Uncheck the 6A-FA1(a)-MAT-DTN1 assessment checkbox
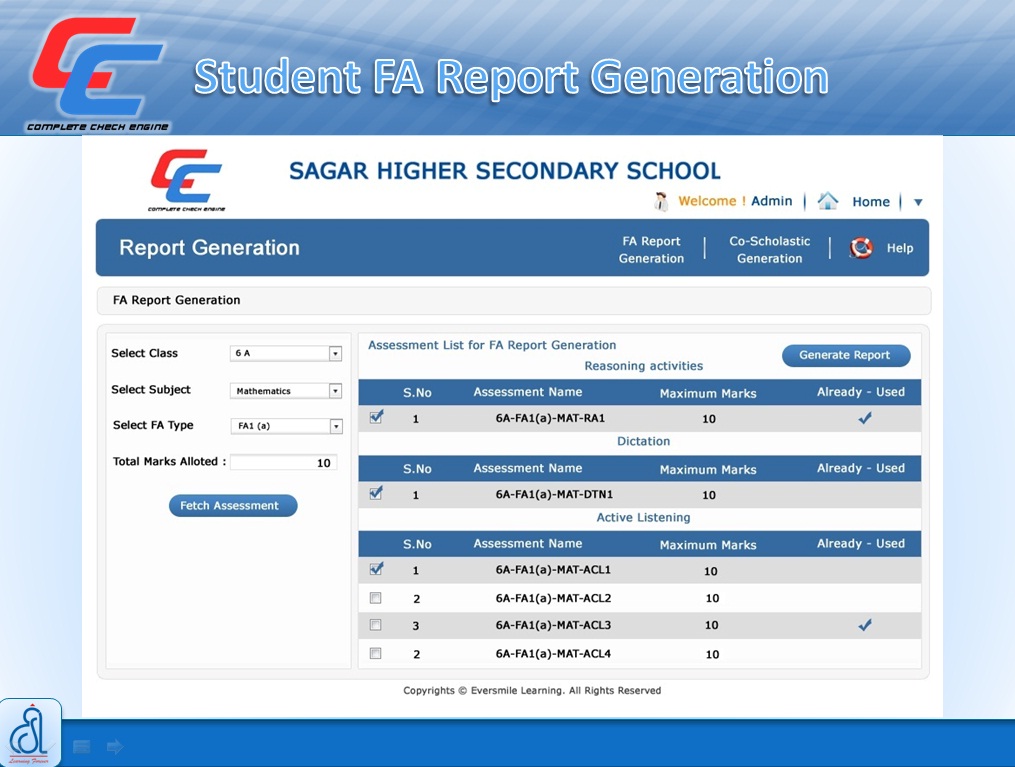1015x767 pixels. click(376, 493)
